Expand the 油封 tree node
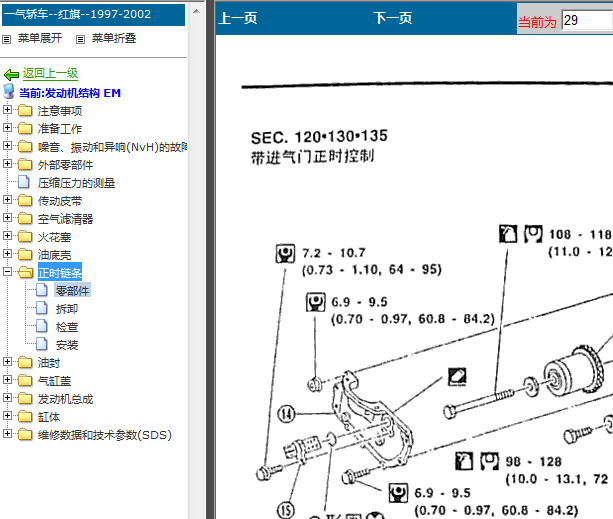 click(x=7, y=362)
